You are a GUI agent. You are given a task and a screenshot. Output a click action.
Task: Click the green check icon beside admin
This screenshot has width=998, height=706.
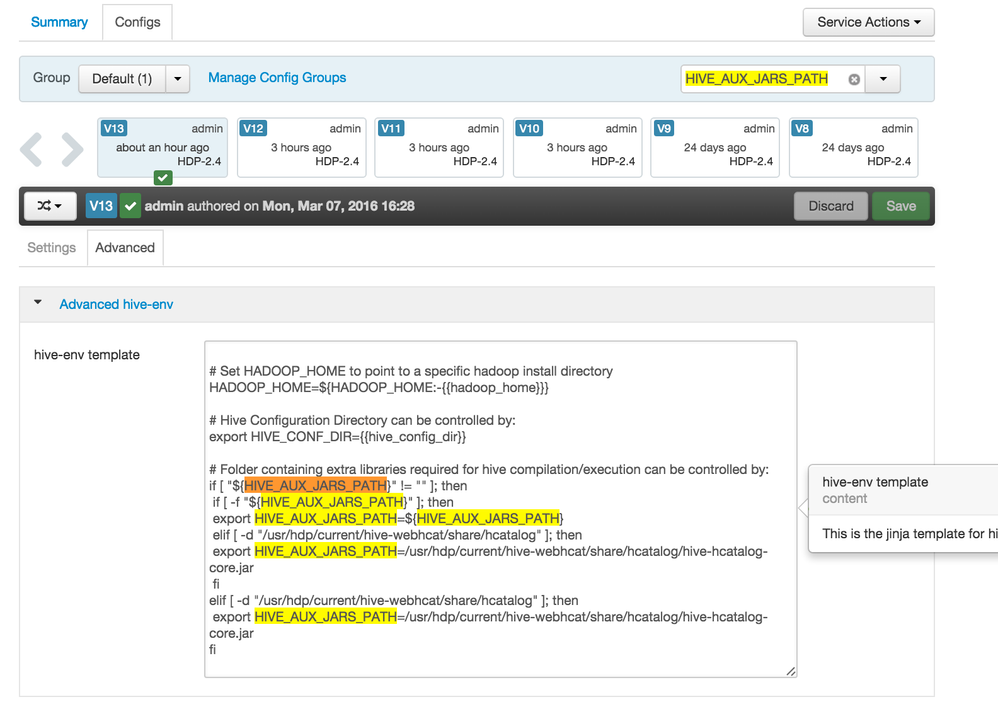pyautogui.click(x=130, y=206)
